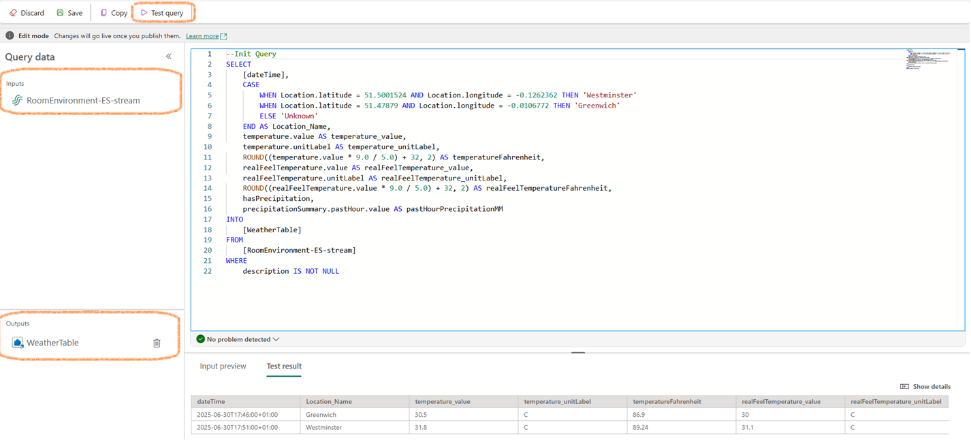Click the panel resize handle above tabs
This screenshot has height=440, width=971.
tap(578, 352)
